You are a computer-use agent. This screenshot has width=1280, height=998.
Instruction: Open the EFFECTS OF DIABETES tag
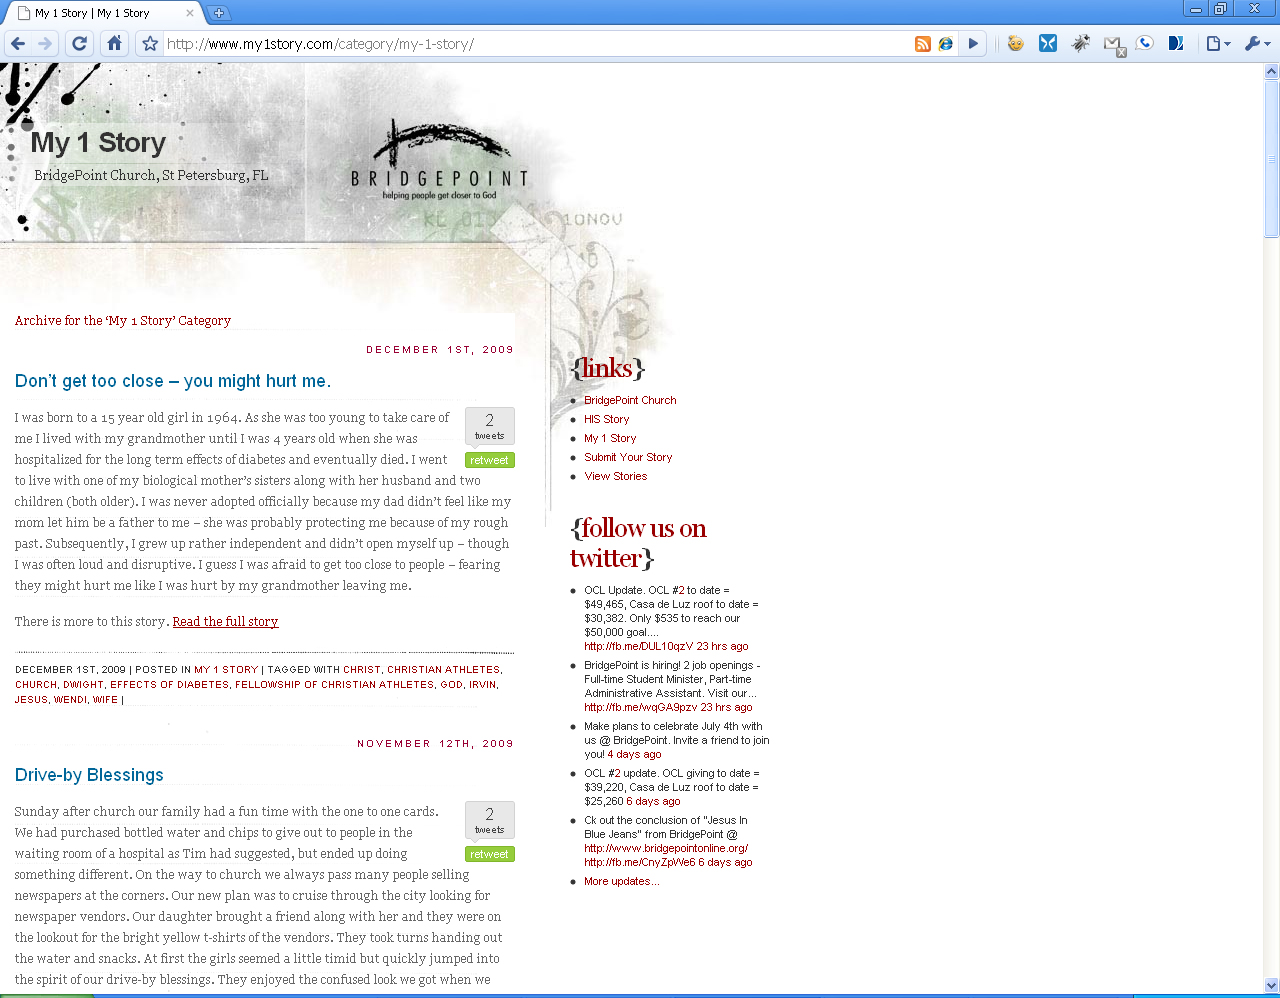click(169, 685)
